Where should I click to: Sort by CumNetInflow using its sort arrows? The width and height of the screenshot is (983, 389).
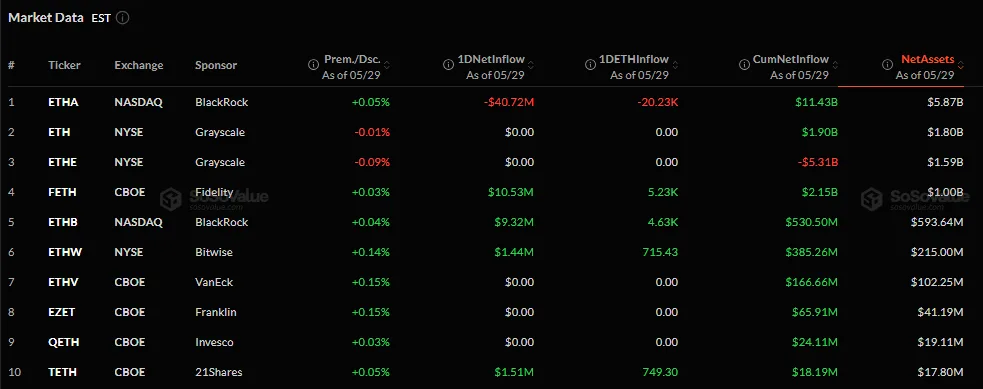pyautogui.click(x=834, y=65)
